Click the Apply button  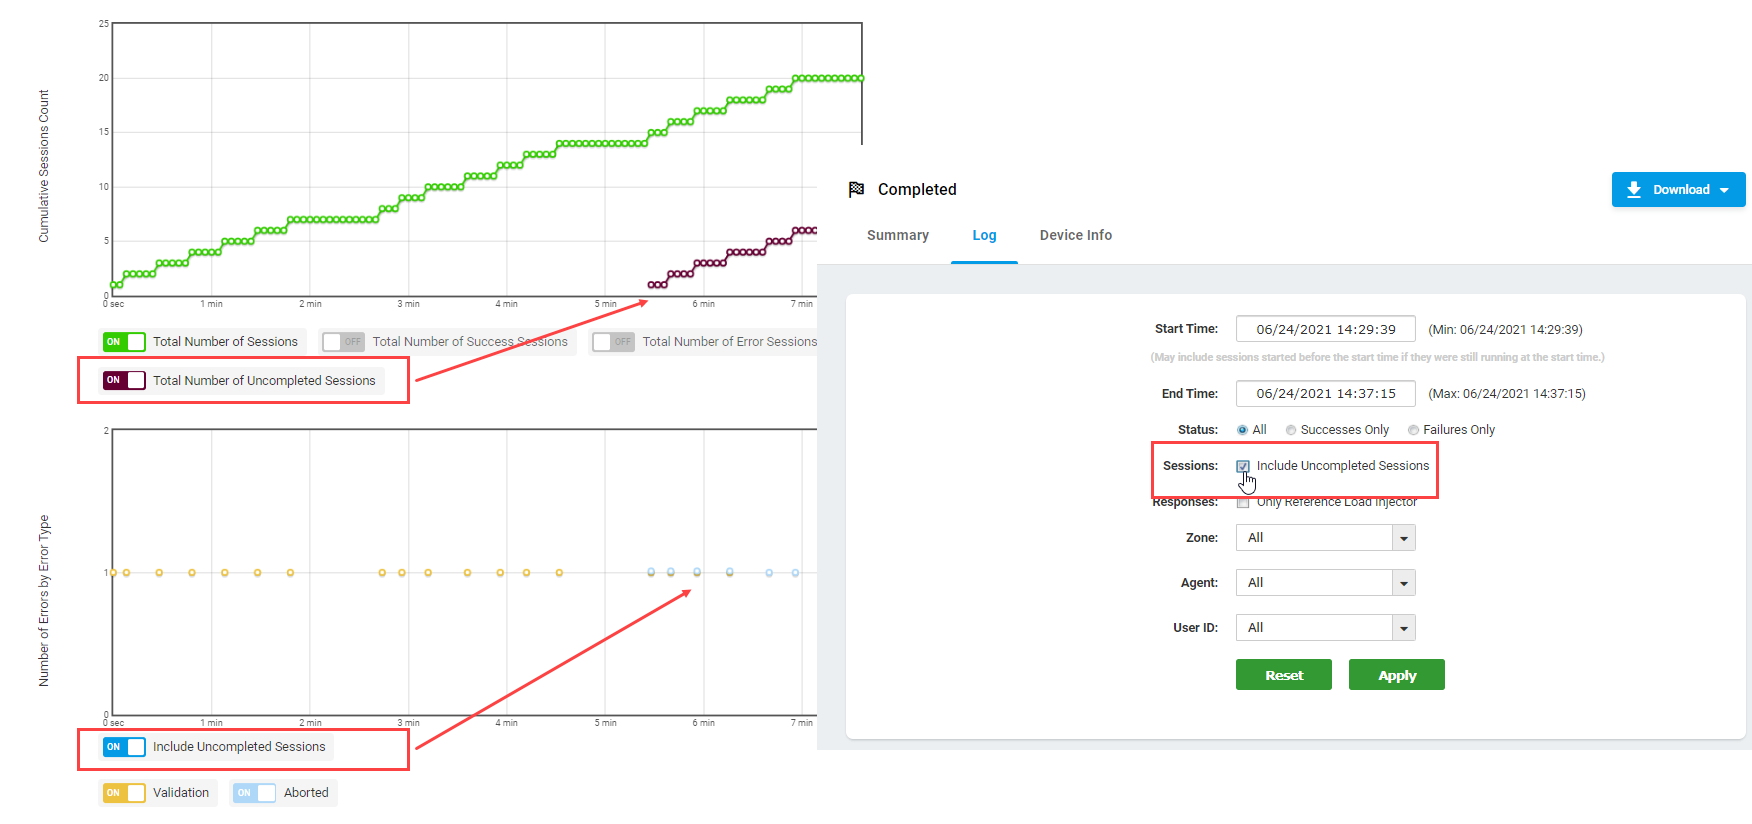(x=1396, y=675)
